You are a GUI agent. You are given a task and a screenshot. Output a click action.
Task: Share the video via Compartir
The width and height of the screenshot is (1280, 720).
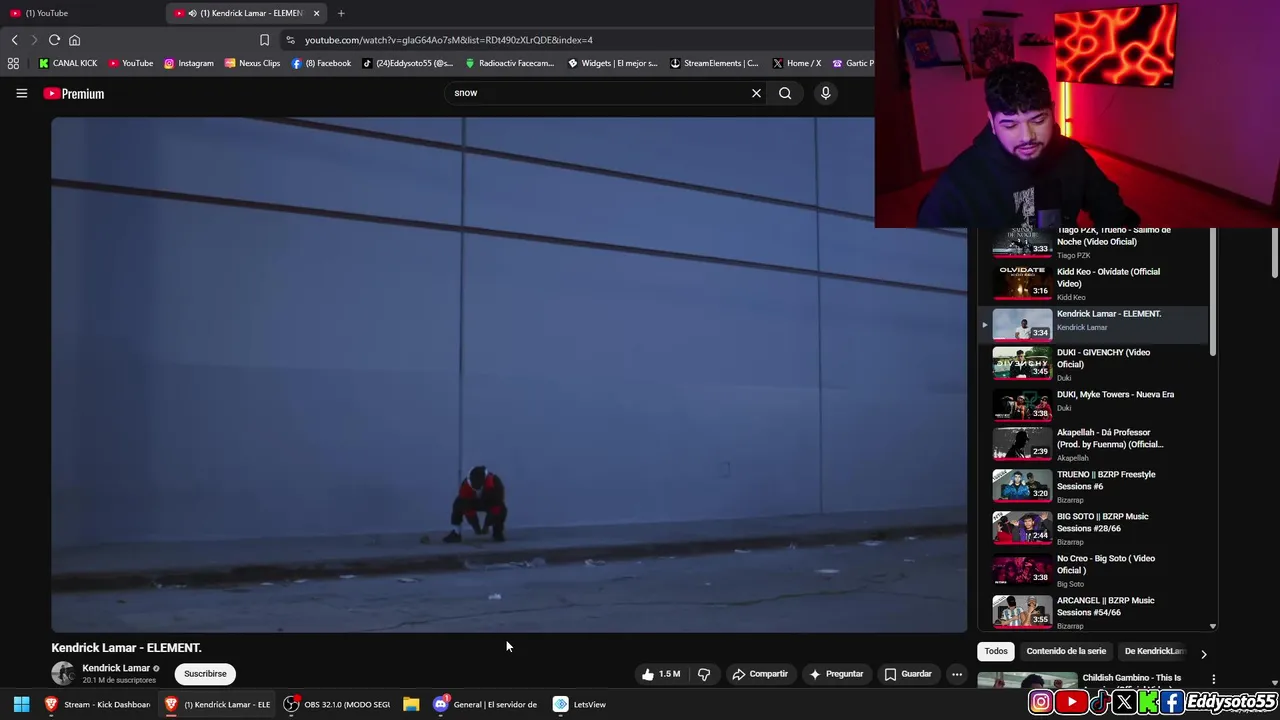(x=760, y=674)
